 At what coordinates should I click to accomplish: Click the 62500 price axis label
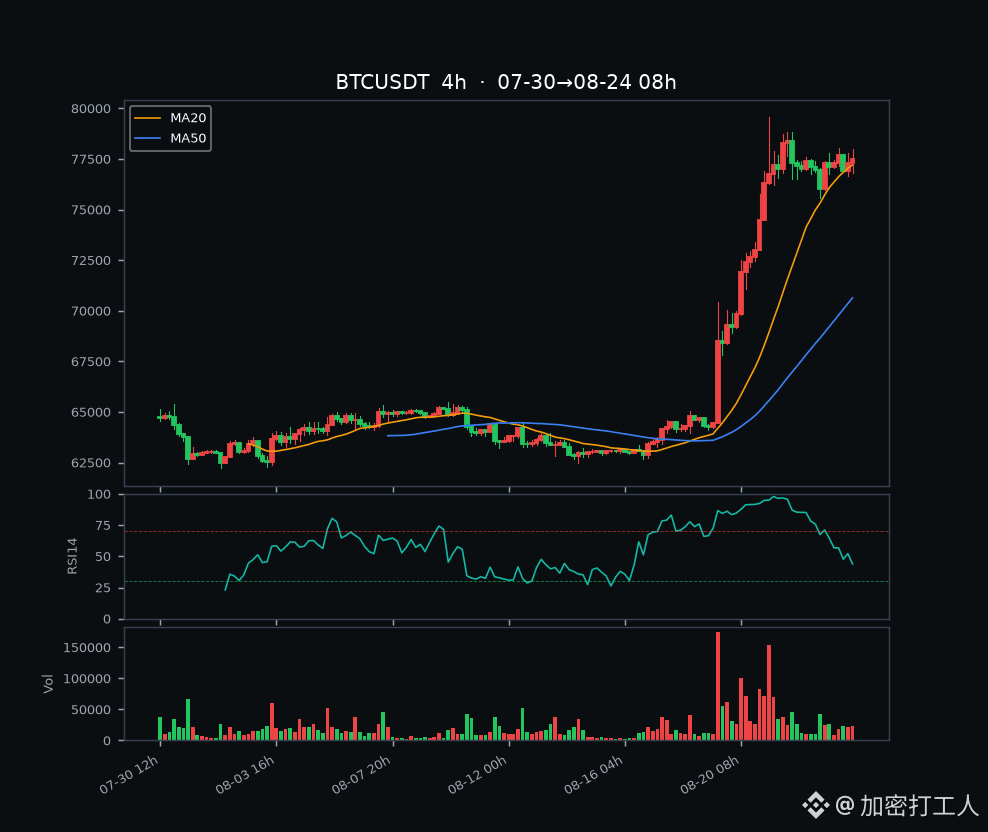[91, 463]
